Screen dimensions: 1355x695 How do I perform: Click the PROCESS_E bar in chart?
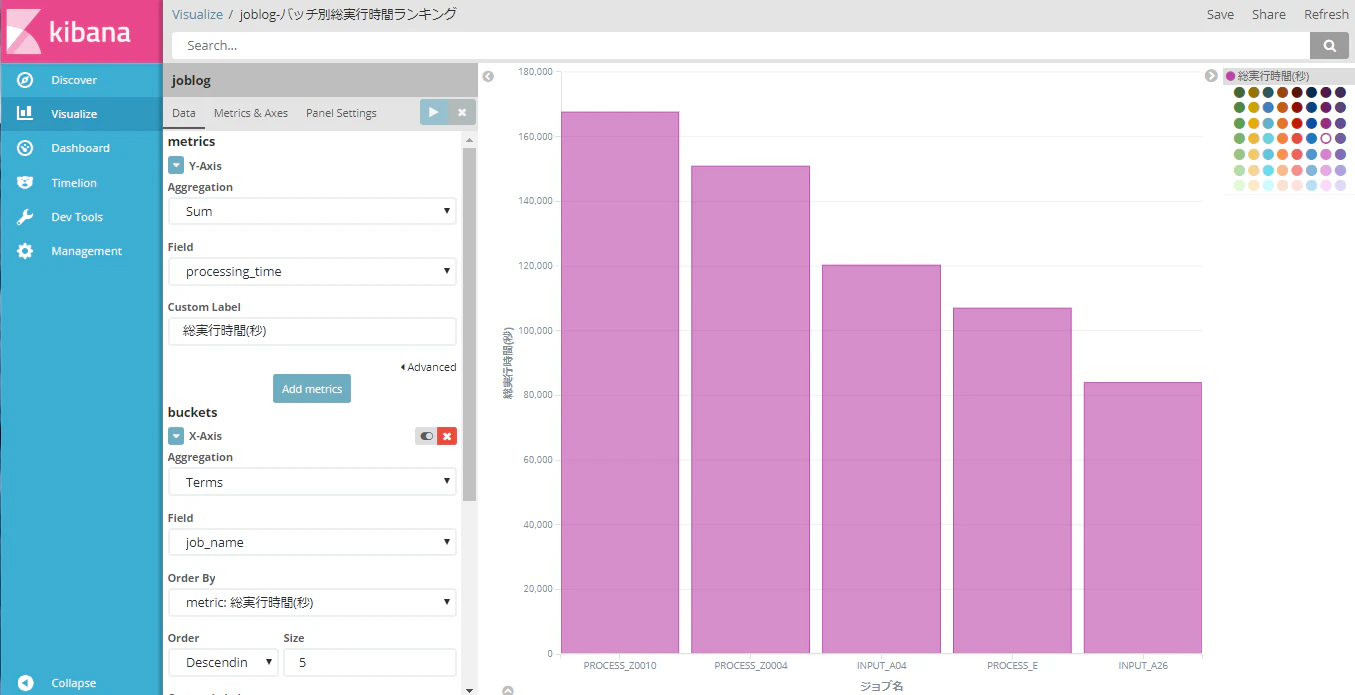tap(1012, 481)
